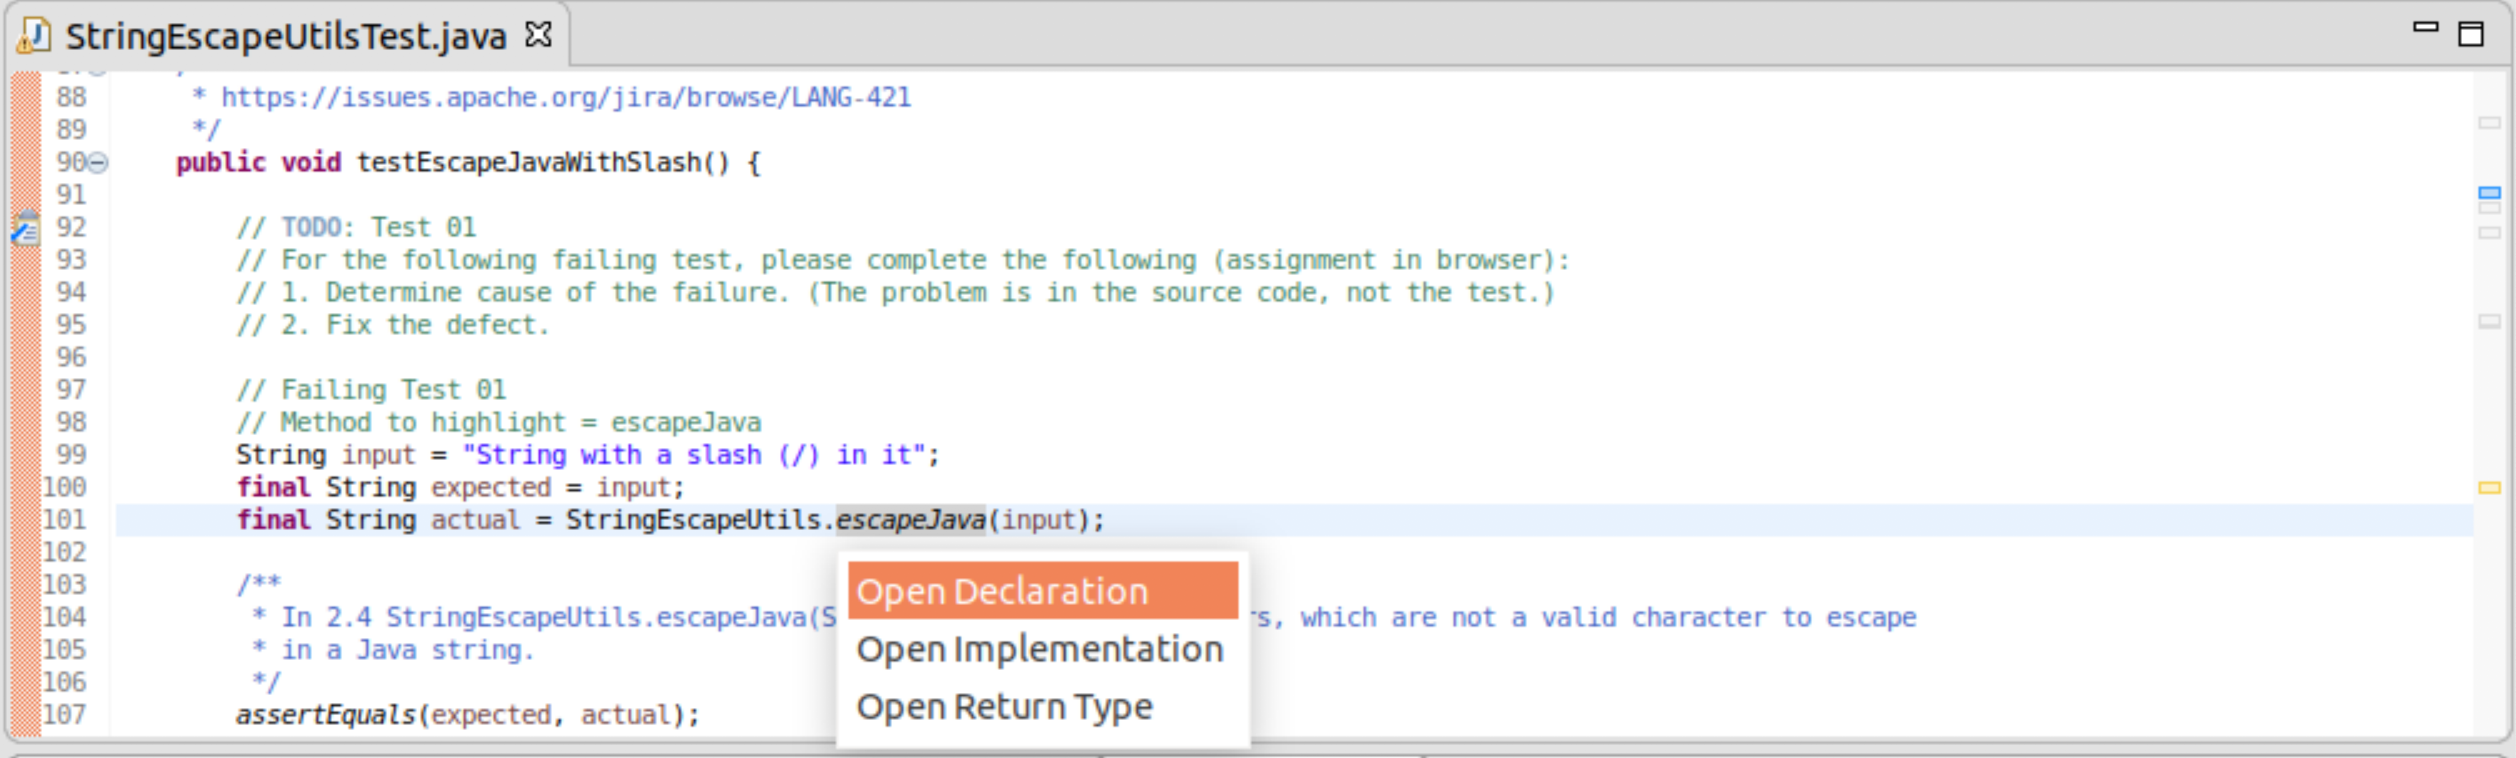
Task: Choose Open Return Type from the popup
Action: click(1004, 707)
